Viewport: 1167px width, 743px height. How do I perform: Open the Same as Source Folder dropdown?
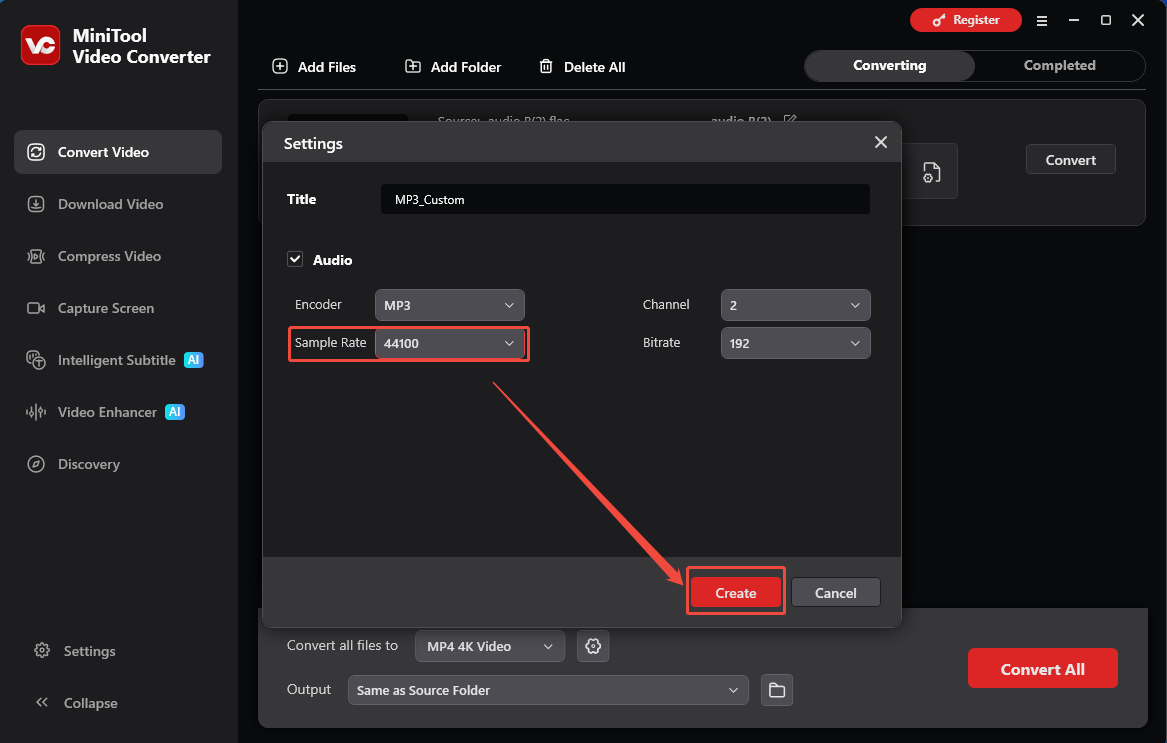(x=548, y=690)
